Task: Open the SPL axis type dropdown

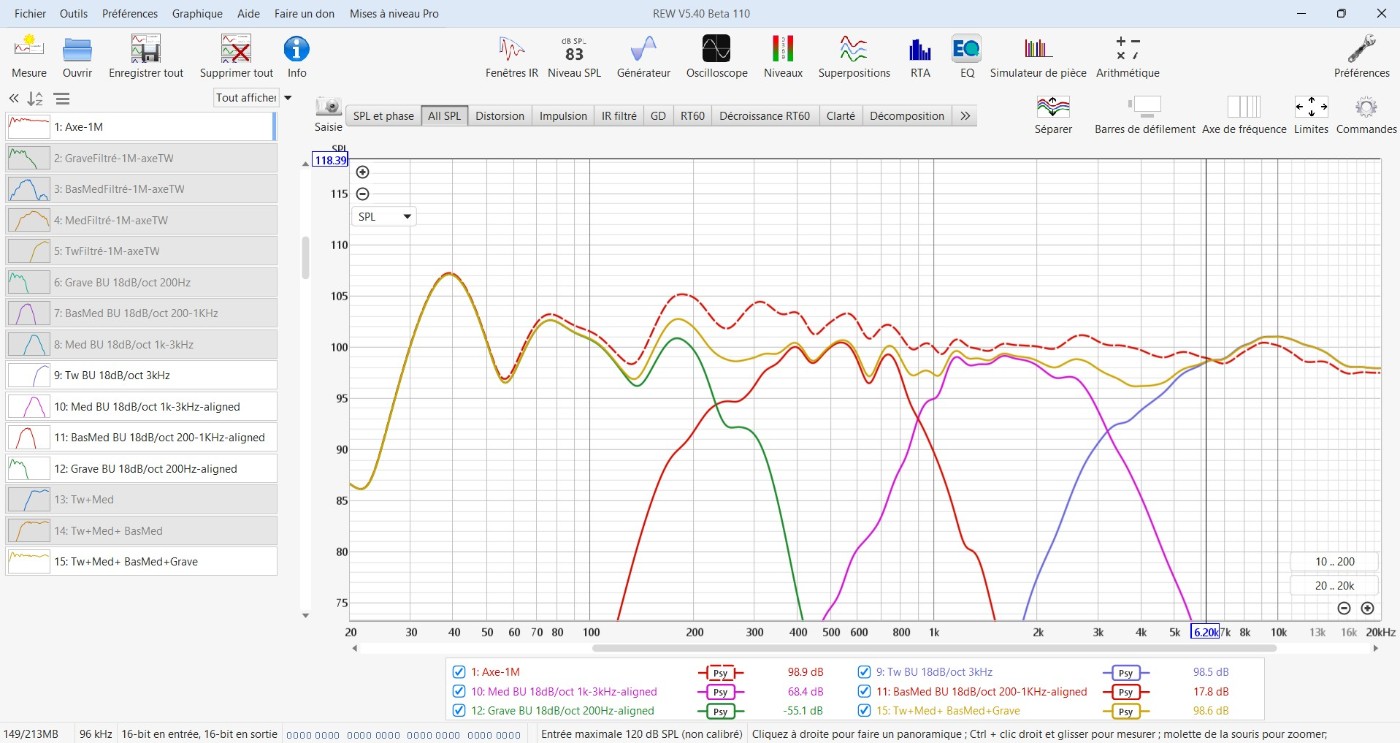Action: (x=384, y=217)
